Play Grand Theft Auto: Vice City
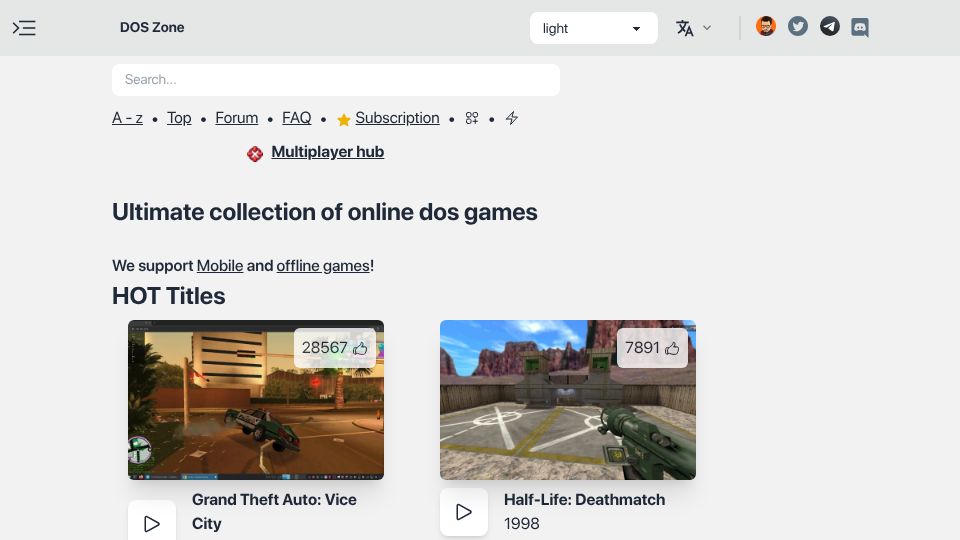Viewport: 960px width, 540px height. (152, 523)
